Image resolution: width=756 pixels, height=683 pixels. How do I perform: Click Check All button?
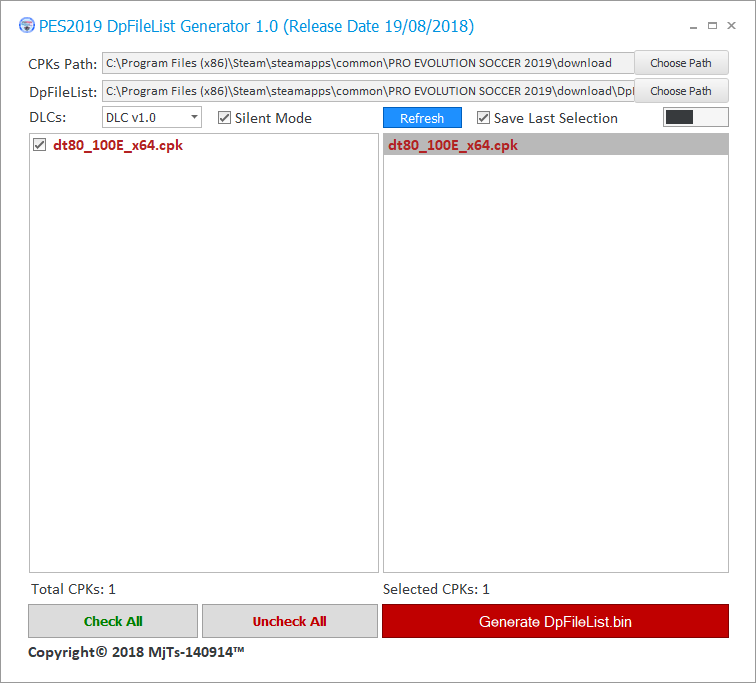coord(113,621)
